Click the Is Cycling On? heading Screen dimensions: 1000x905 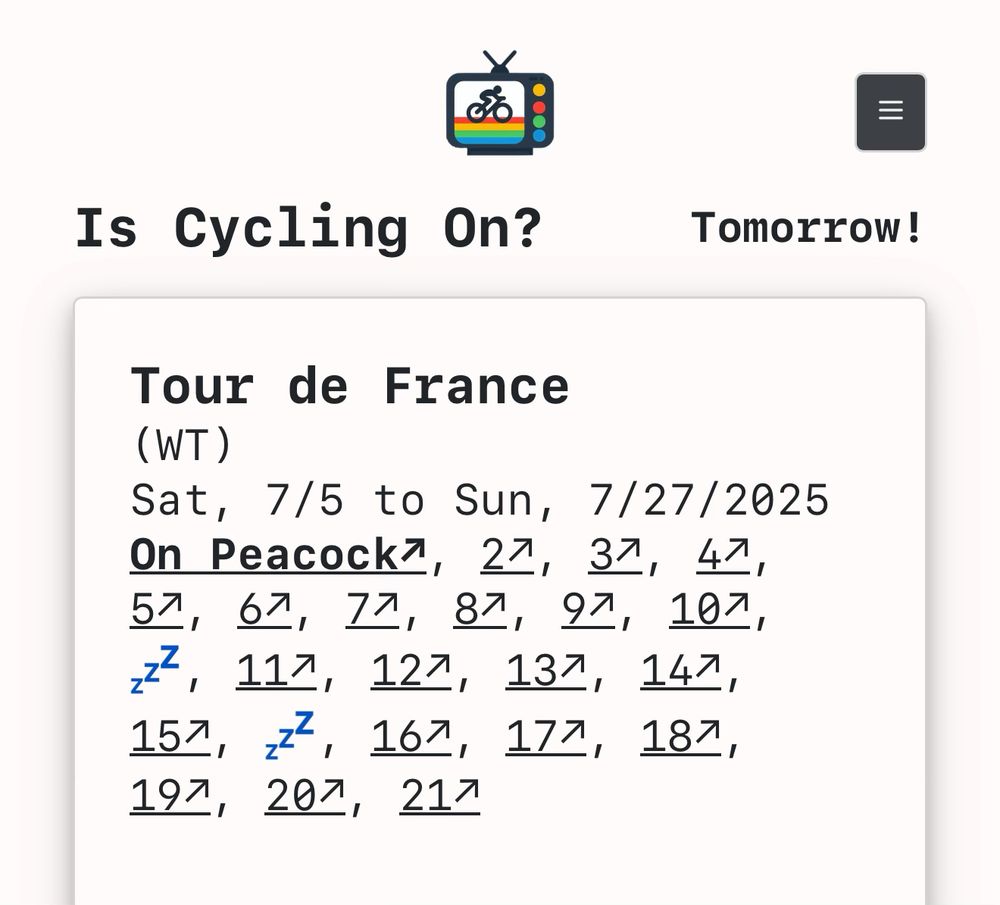click(x=310, y=227)
